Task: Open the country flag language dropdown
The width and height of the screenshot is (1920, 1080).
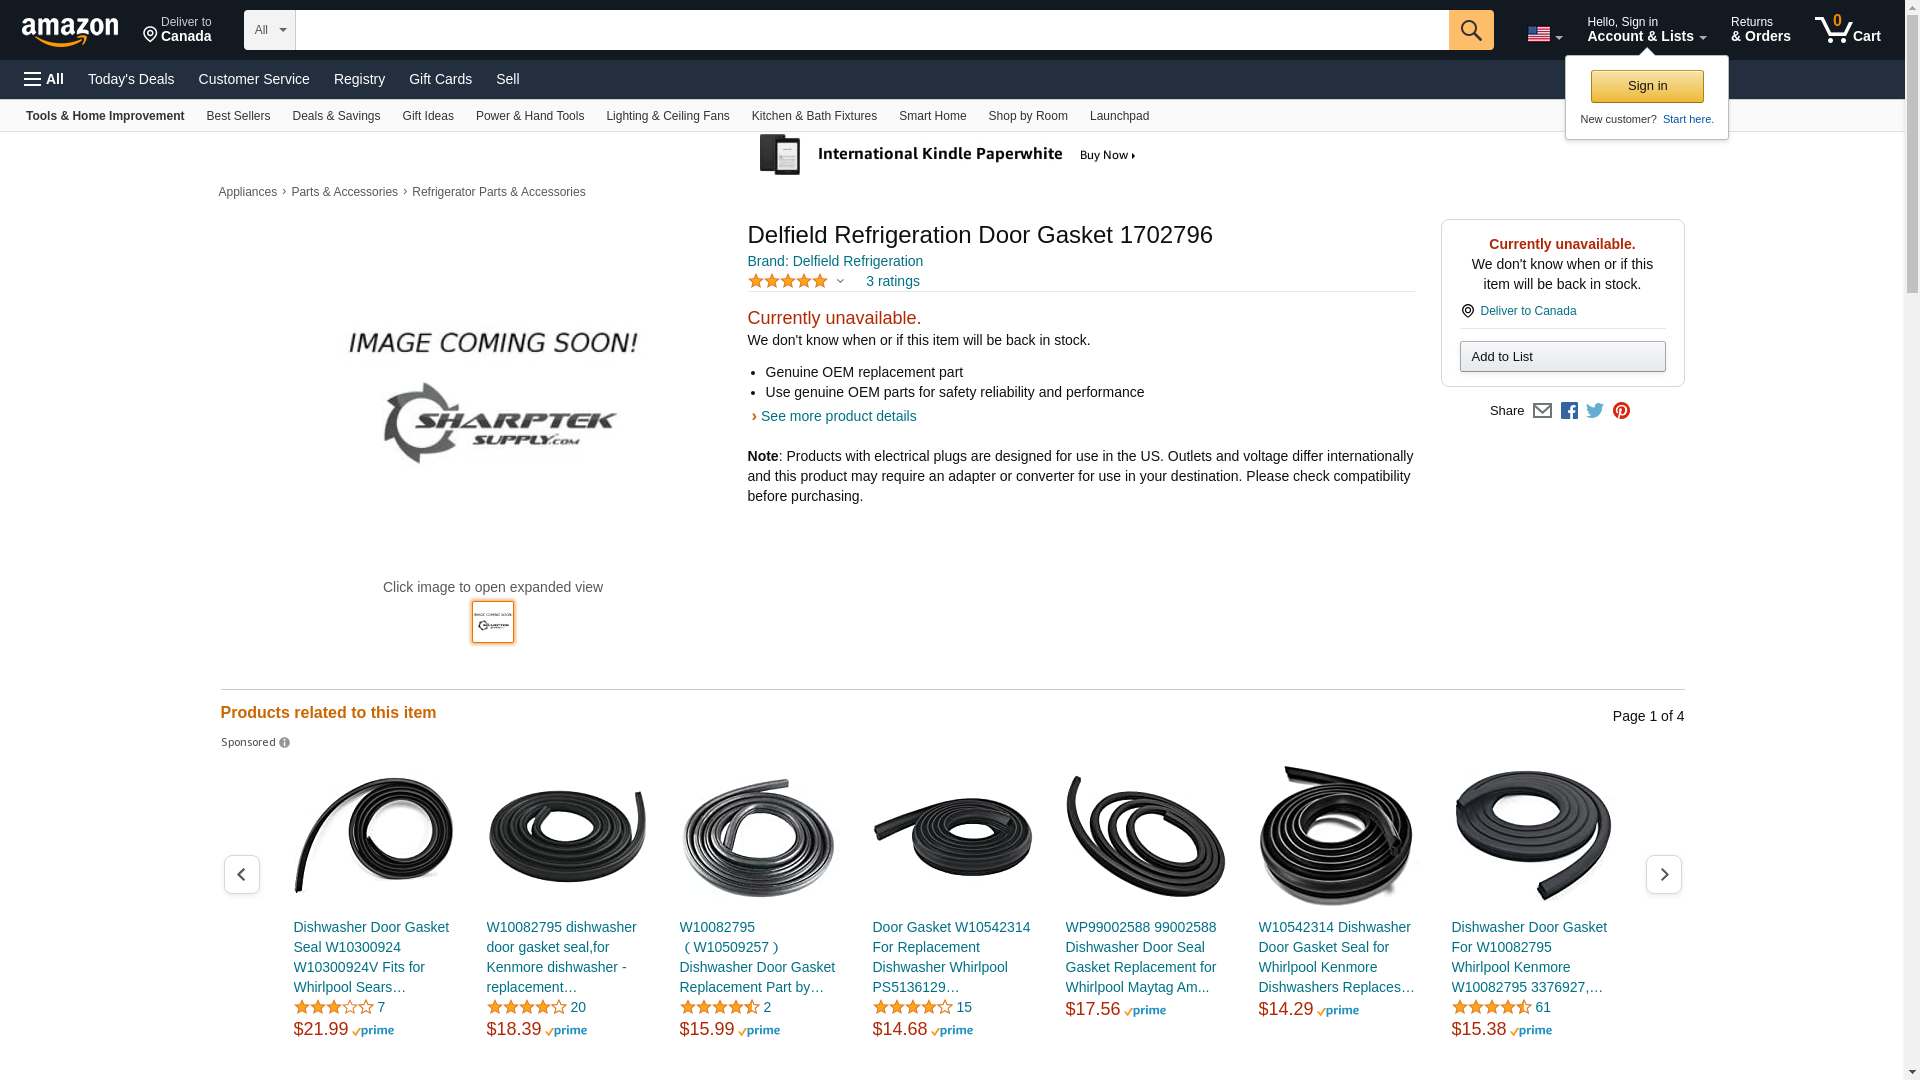Action: pyautogui.click(x=1545, y=34)
